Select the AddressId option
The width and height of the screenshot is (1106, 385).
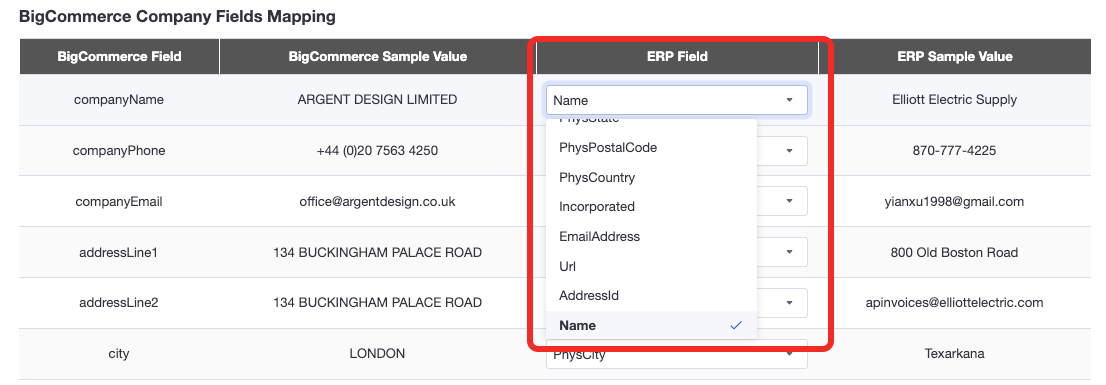(x=651, y=296)
